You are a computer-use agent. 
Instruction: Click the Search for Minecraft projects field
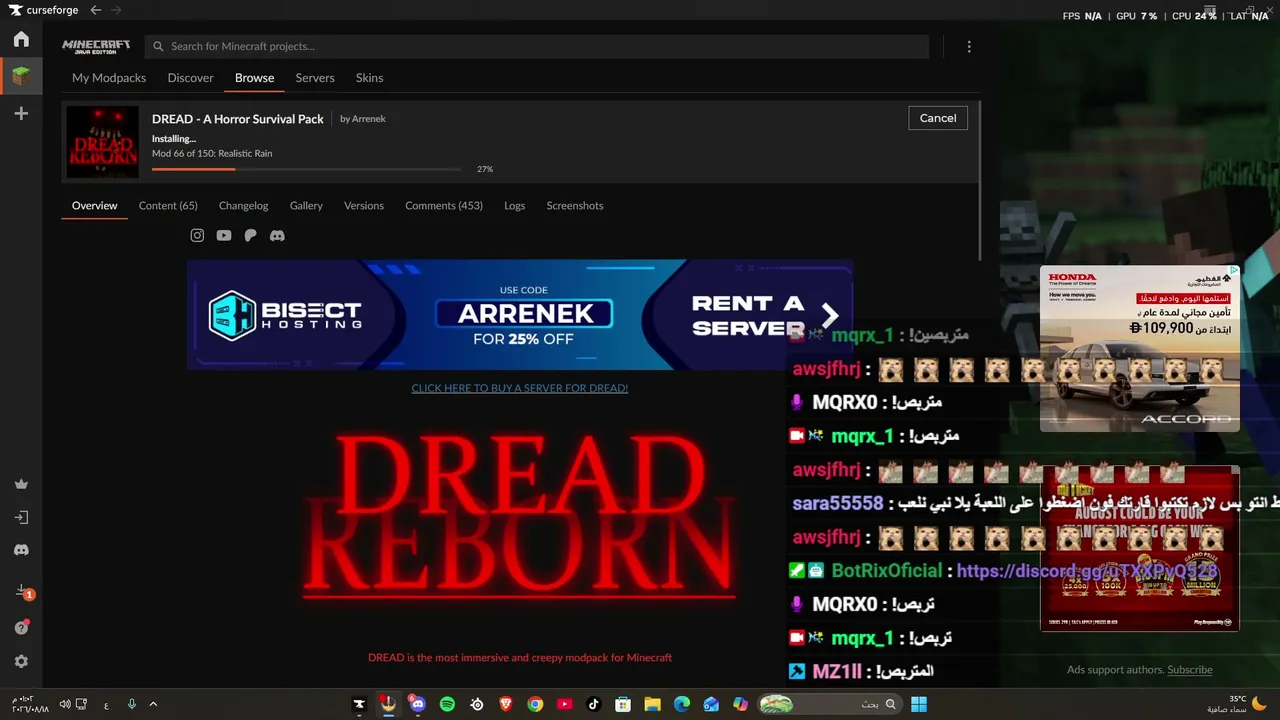coord(537,46)
